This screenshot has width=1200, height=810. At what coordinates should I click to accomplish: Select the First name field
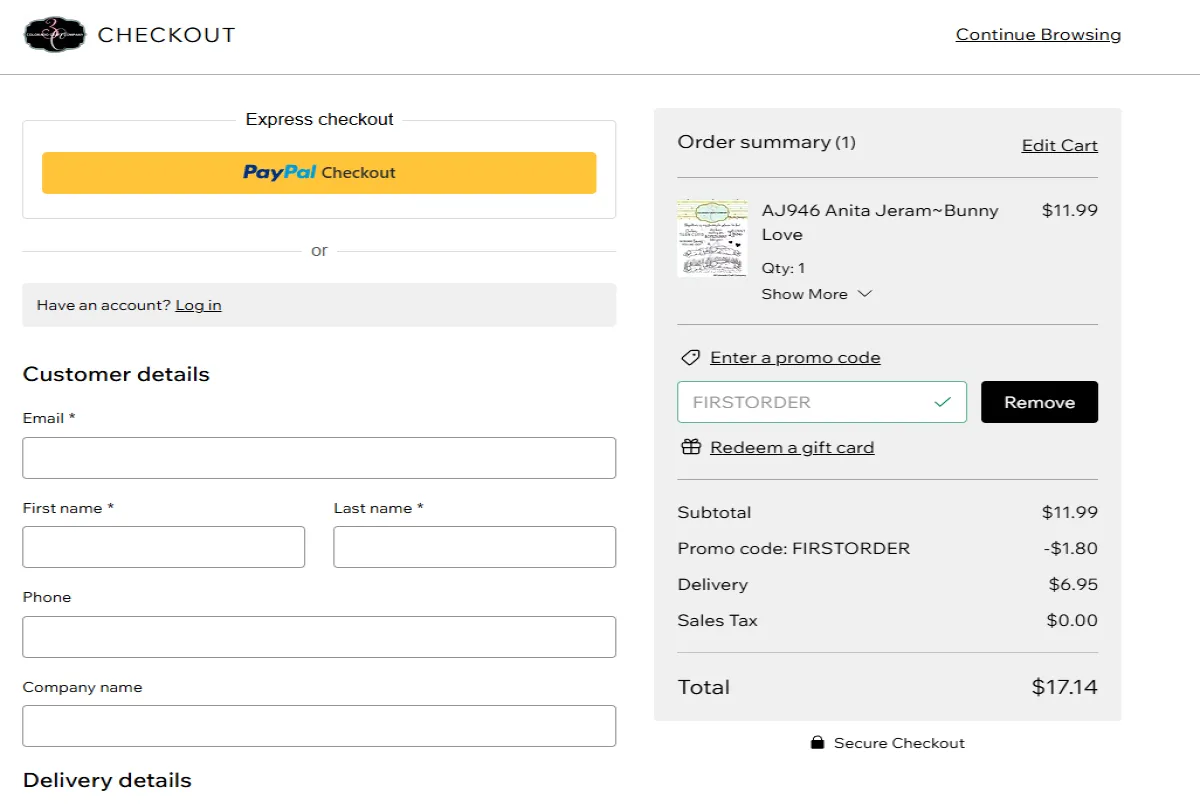pyautogui.click(x=164, y=546)
